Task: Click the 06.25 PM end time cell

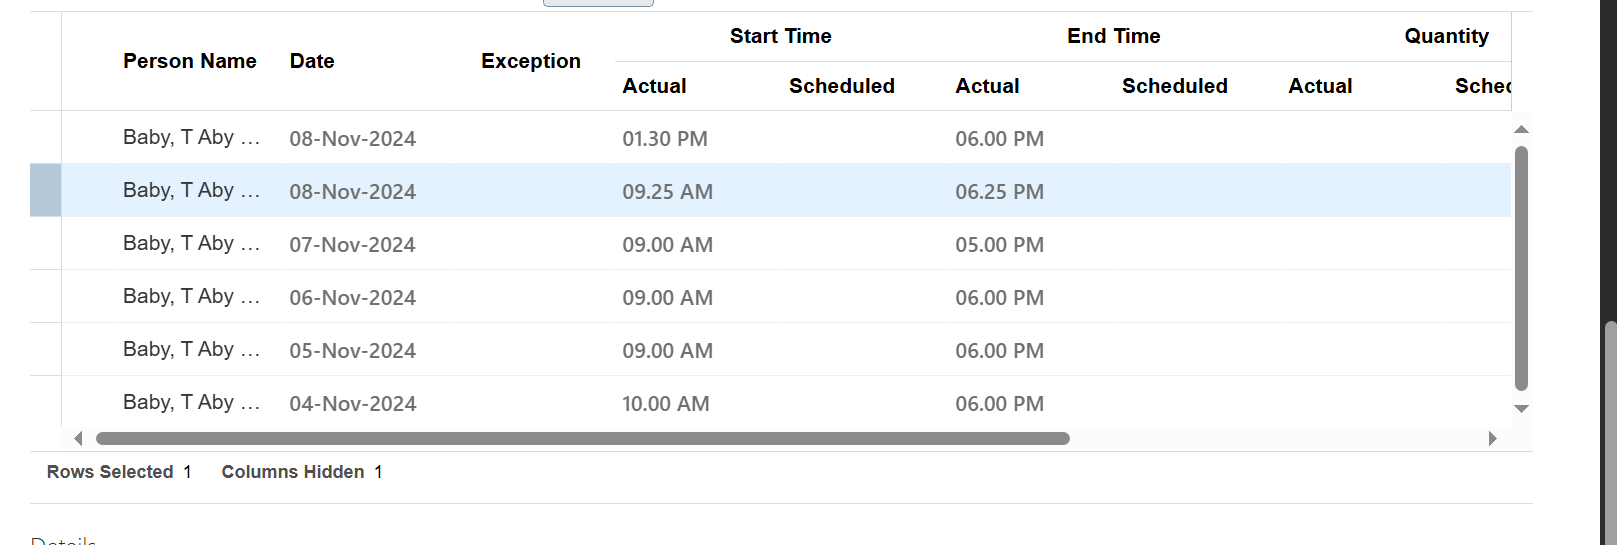Action: (1000, 192)
